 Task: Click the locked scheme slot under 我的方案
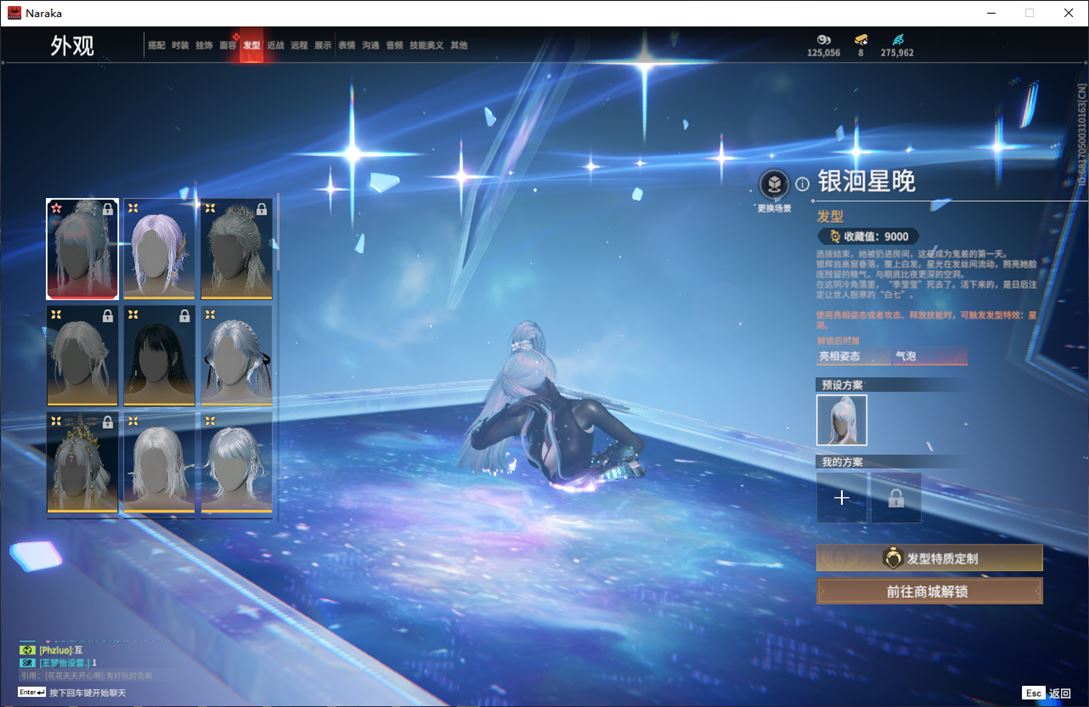[896, 497]
